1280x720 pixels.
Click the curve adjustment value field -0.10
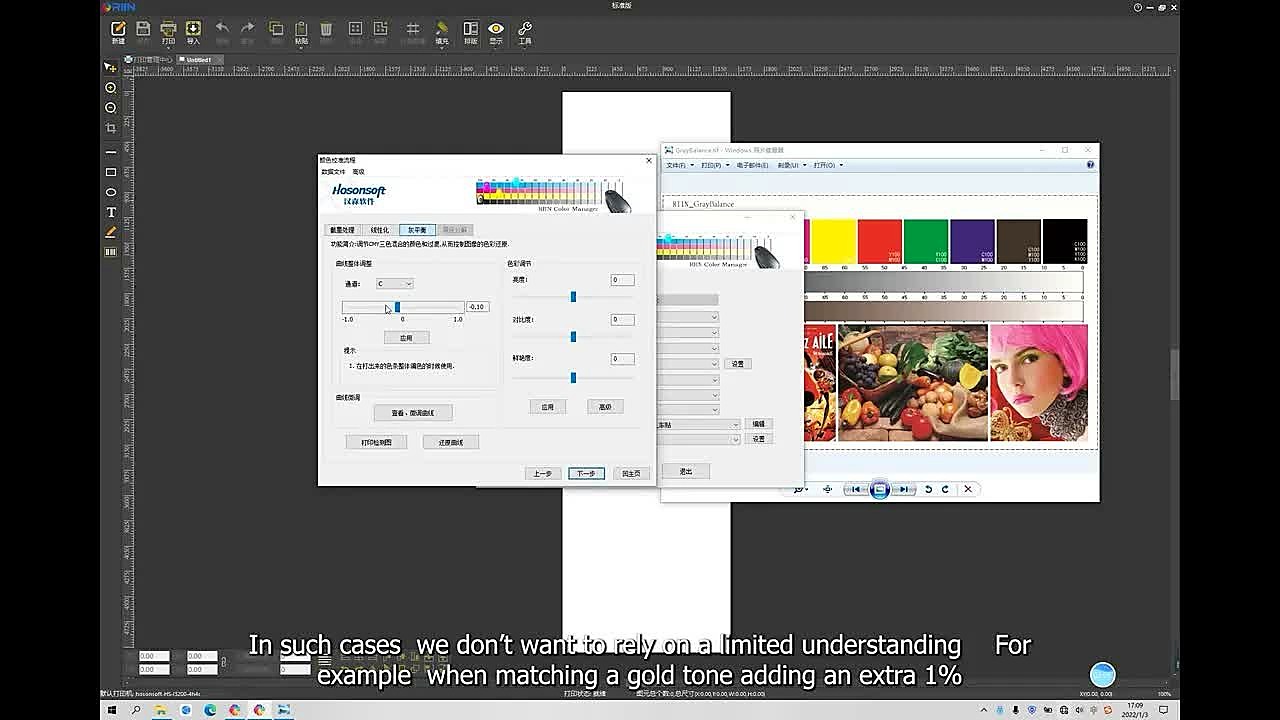(477, 307)
